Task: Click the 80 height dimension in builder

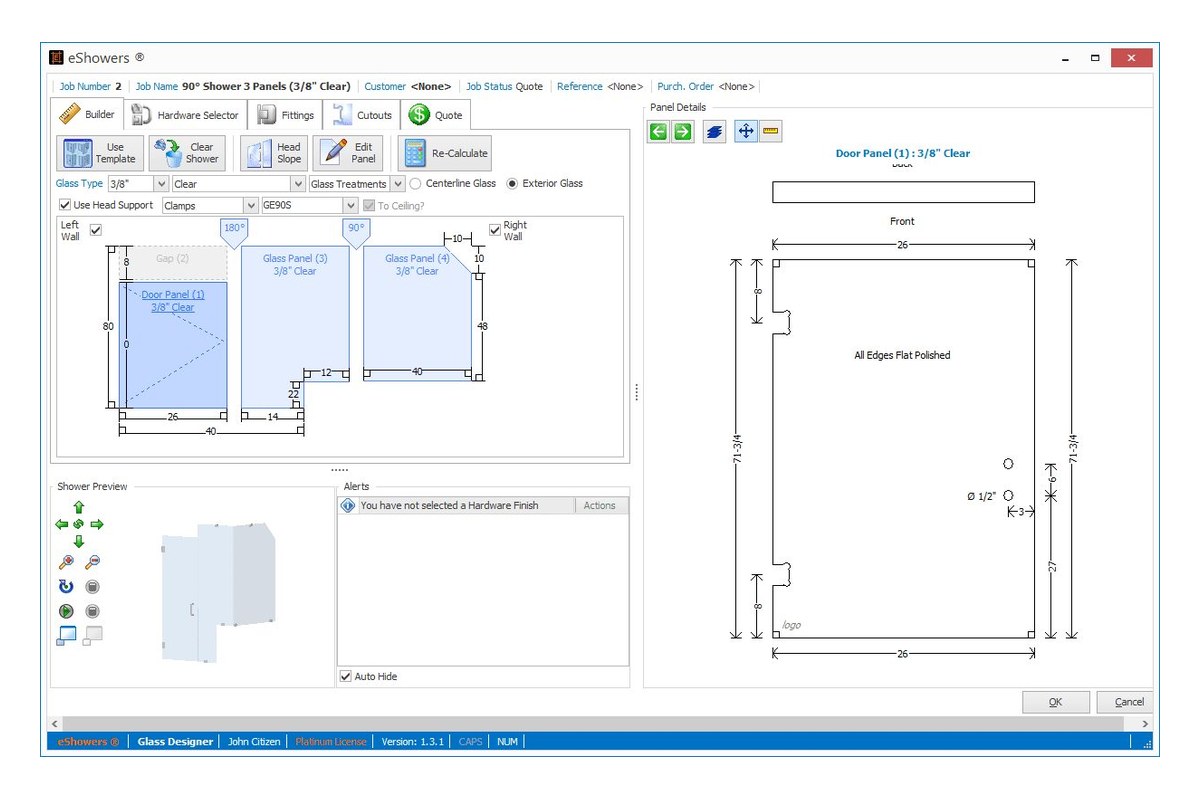Action: coord(108,326)
